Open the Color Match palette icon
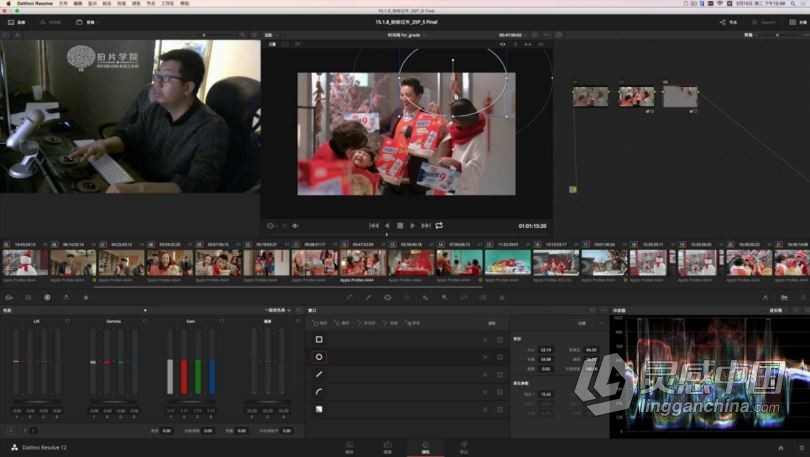Image resolution: width=810 pixels, height=457 pixels. [x=28, y=297]
